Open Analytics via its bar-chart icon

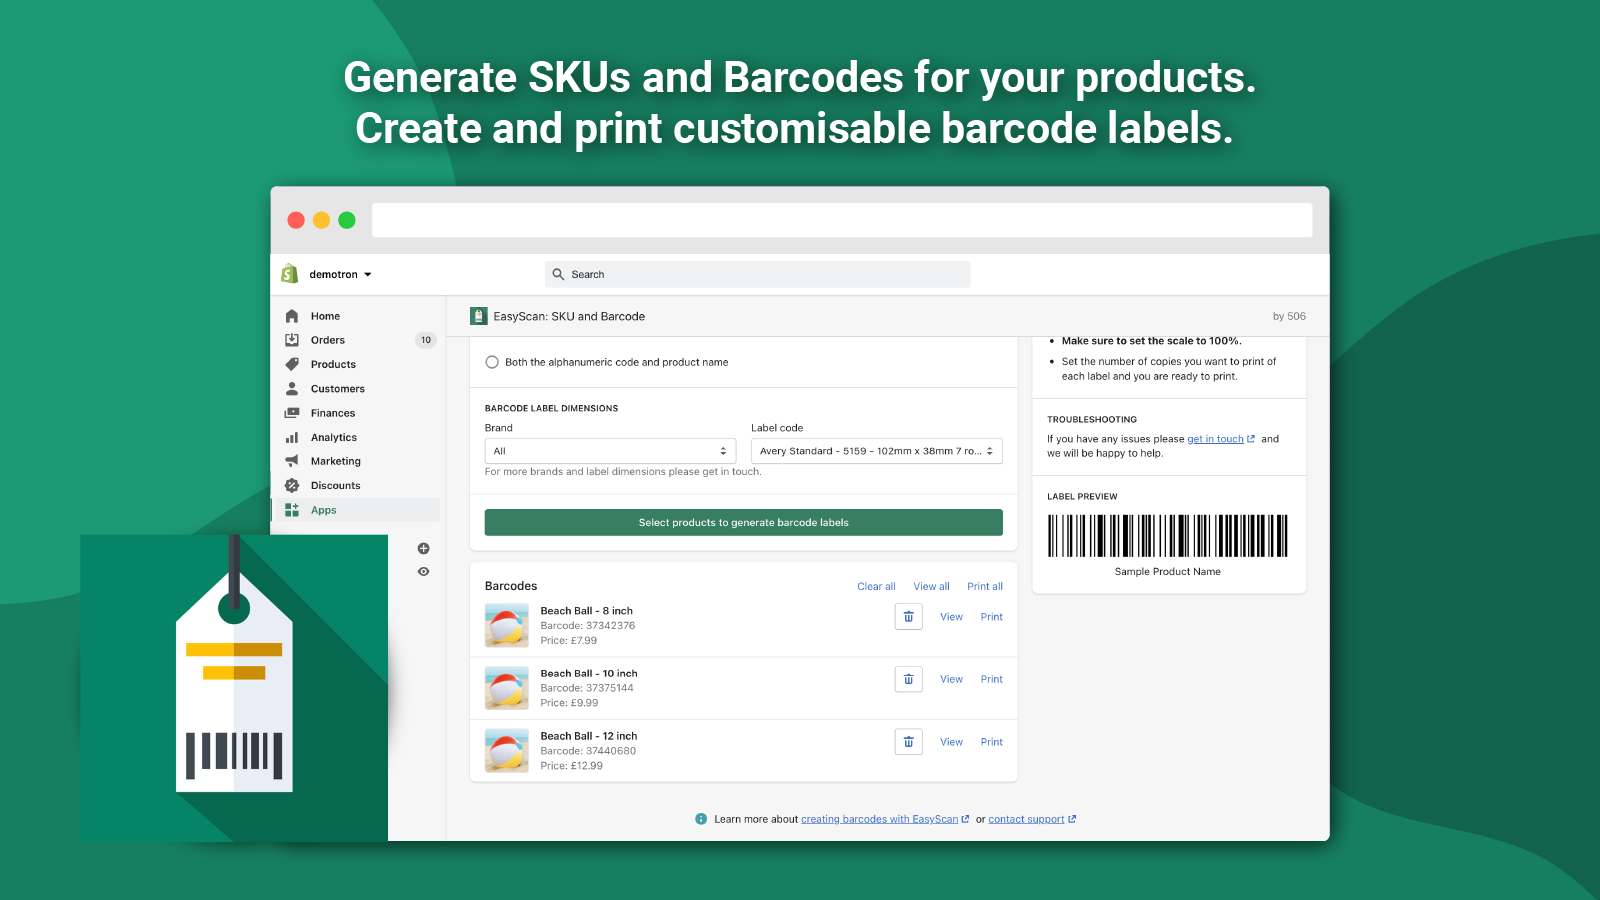click(x=292, y=437)
